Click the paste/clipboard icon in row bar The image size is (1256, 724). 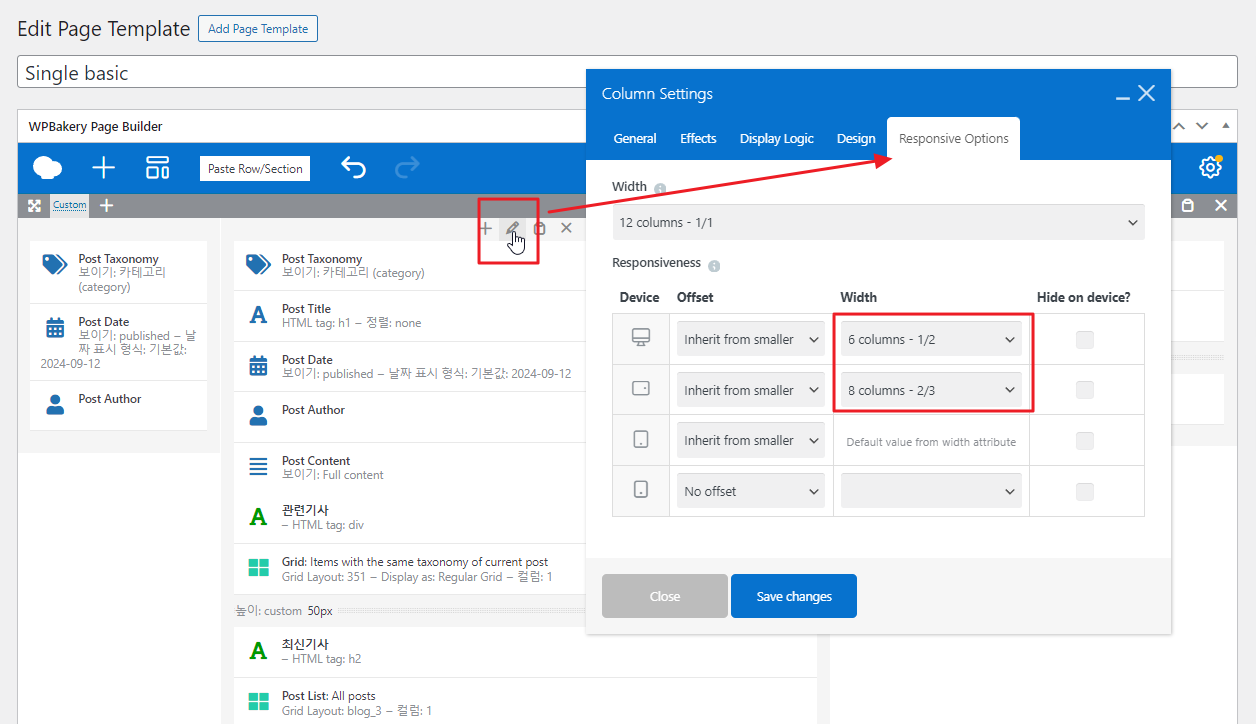point(1188,205)
